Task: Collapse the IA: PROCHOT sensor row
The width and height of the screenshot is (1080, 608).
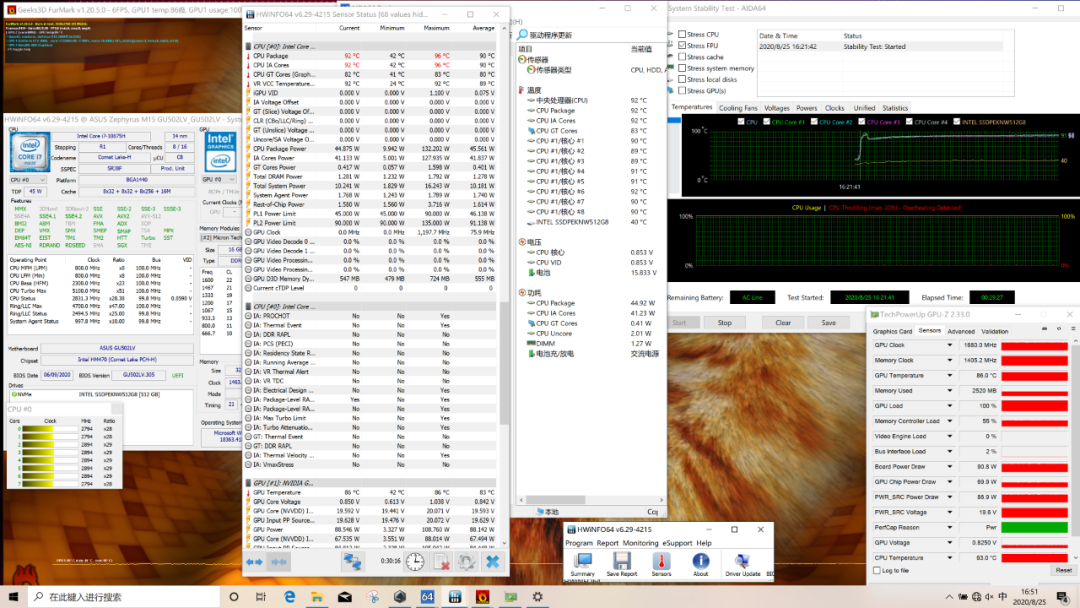Action: pyautogui.click(x=250, y=316)
